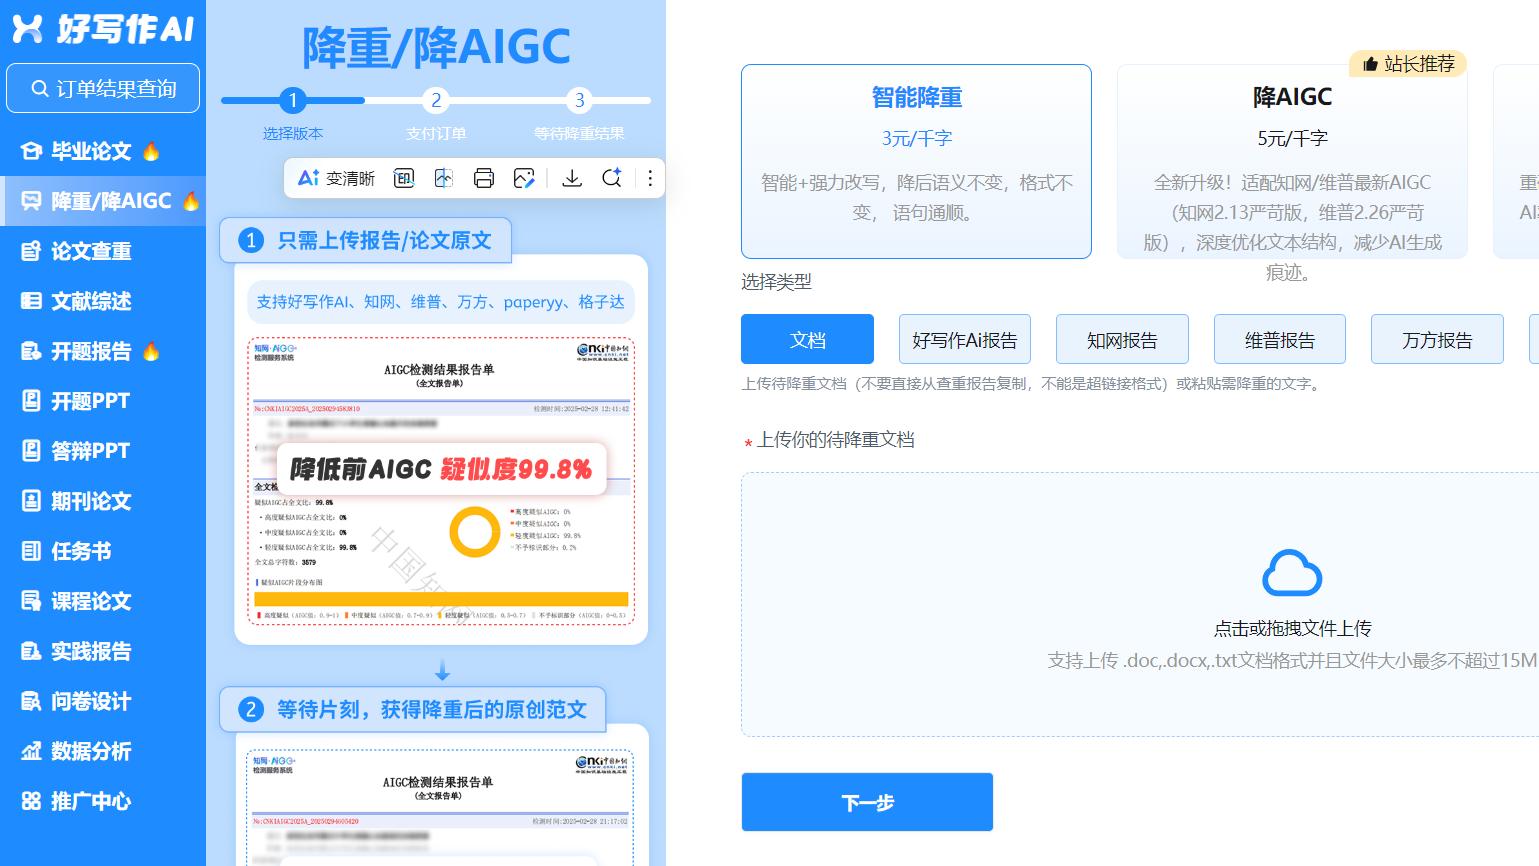Open the more options three-dot menu
The height and width of the screenshot is (866, 1539).
coord(650,178)
